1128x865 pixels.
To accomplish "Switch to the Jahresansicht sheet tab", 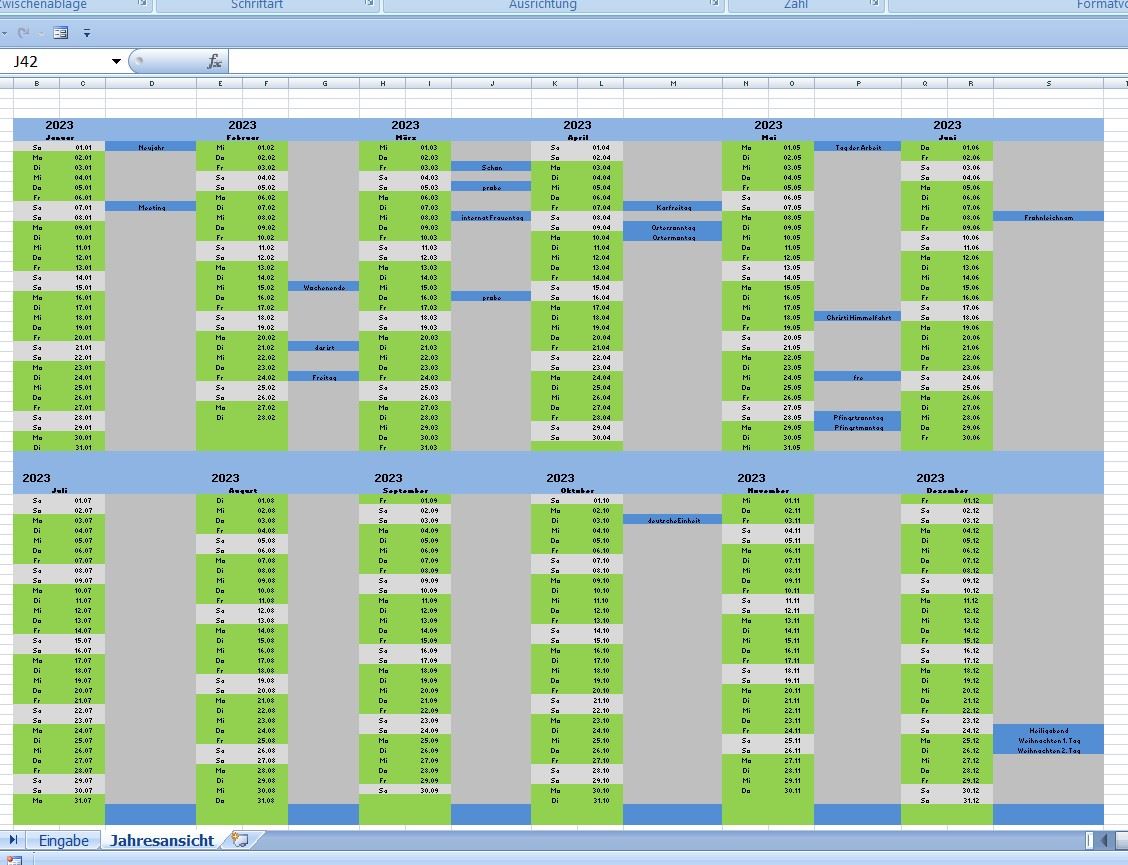I will 160,841.
